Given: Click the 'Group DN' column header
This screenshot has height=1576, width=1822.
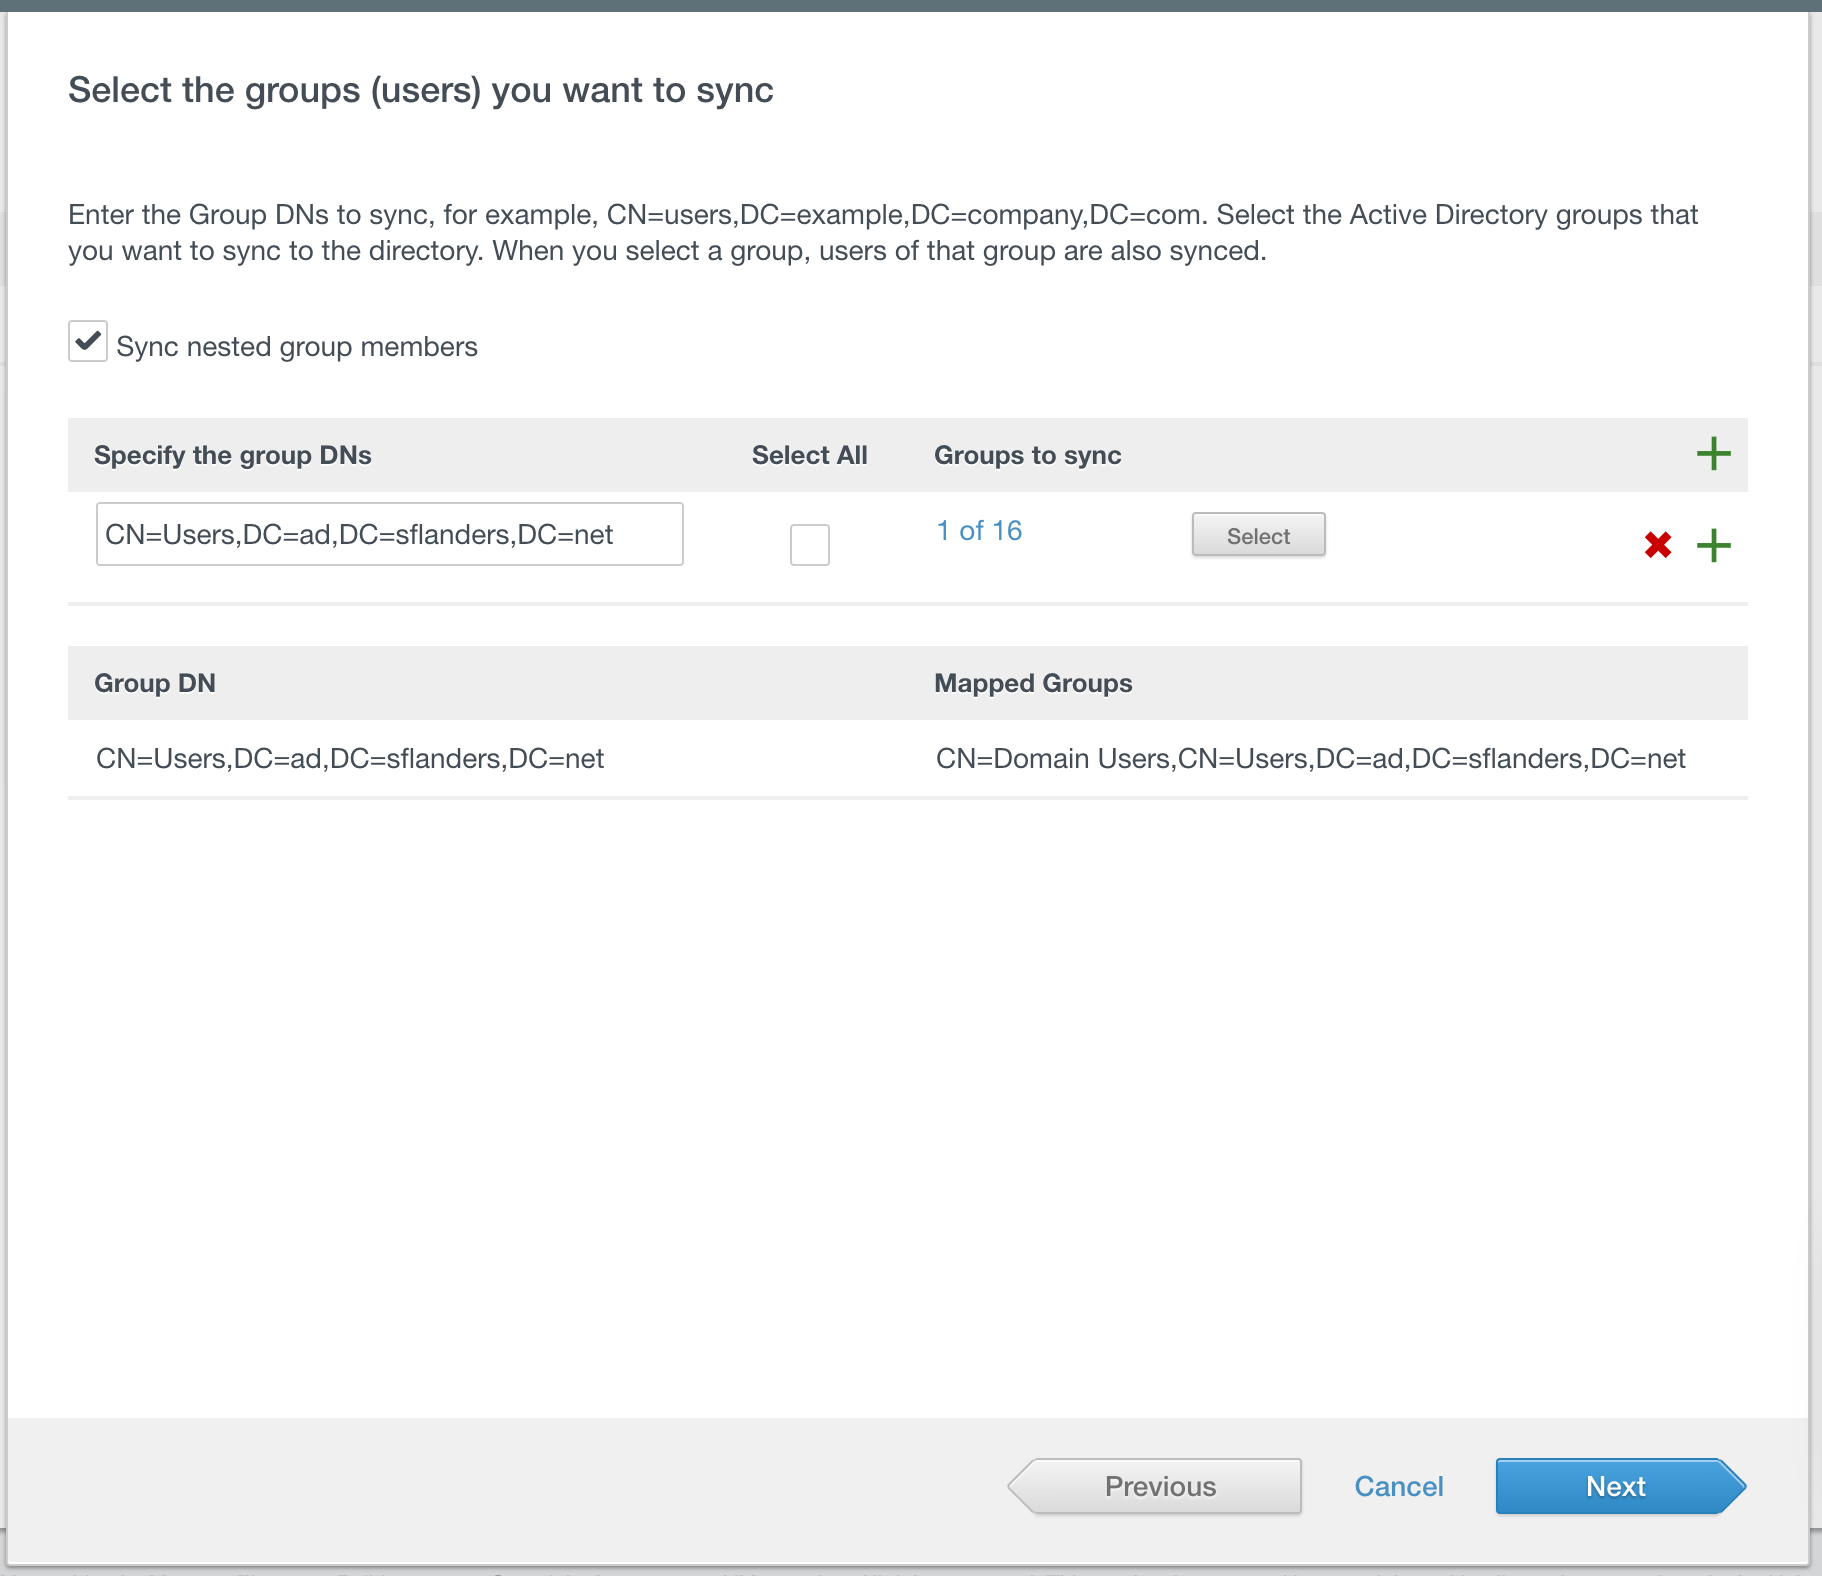Looking at the screenshot, I should tap(155, 683).
